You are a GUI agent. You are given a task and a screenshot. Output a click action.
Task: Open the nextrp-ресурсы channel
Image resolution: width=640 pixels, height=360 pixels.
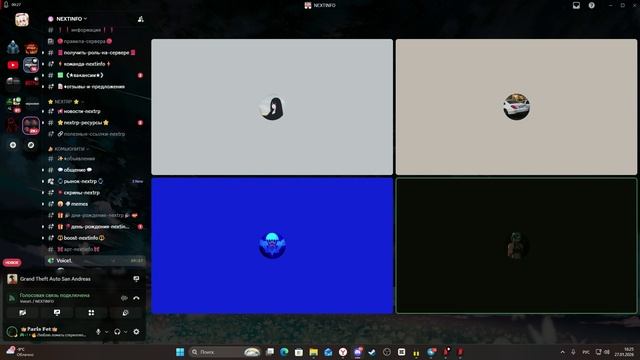click(x=95, y=122)
